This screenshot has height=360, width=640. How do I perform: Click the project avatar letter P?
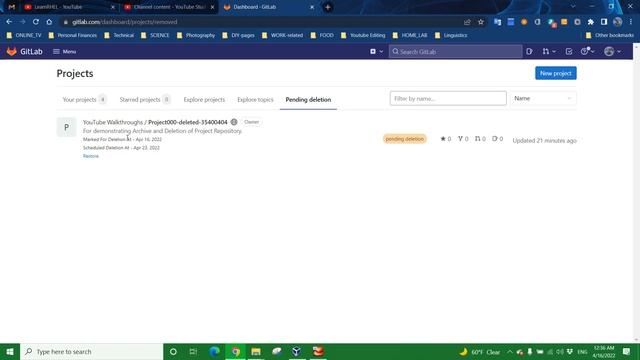[x=66, y=127]
